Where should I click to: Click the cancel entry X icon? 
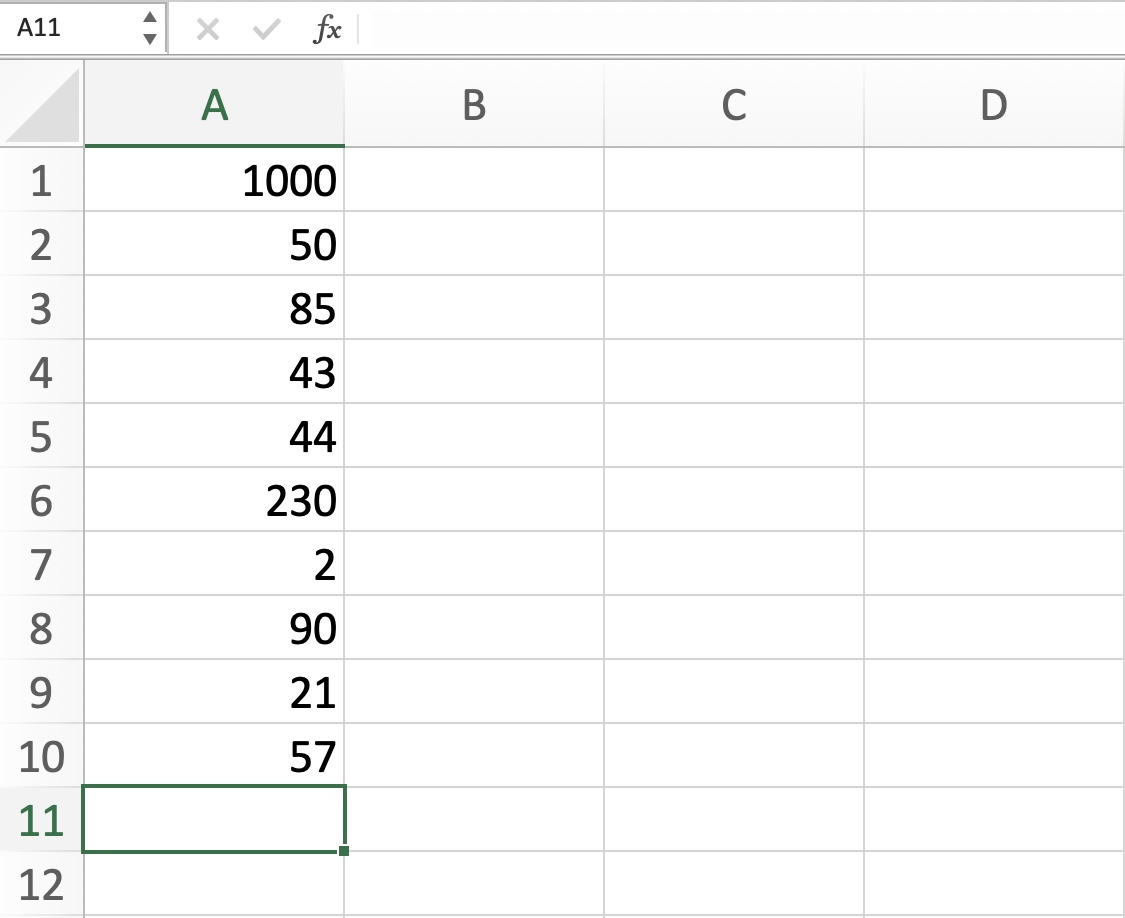tap(208, 29)
